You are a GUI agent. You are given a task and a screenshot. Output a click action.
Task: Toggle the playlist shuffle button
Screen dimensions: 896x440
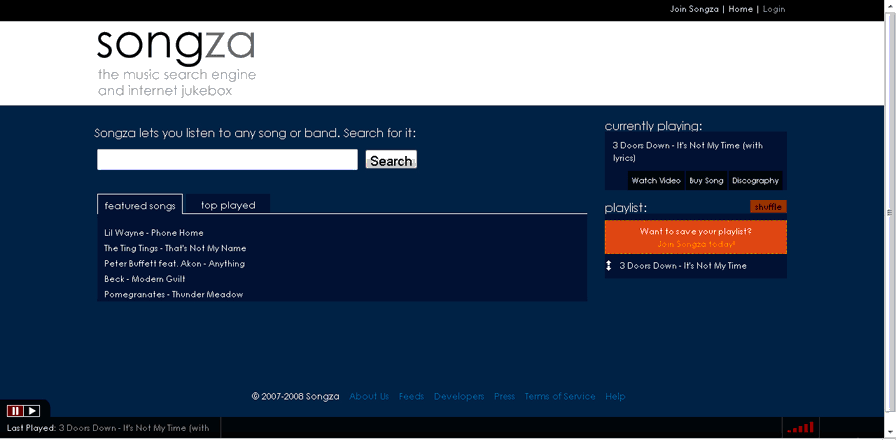pyautogui.click(x=768, y=207)
